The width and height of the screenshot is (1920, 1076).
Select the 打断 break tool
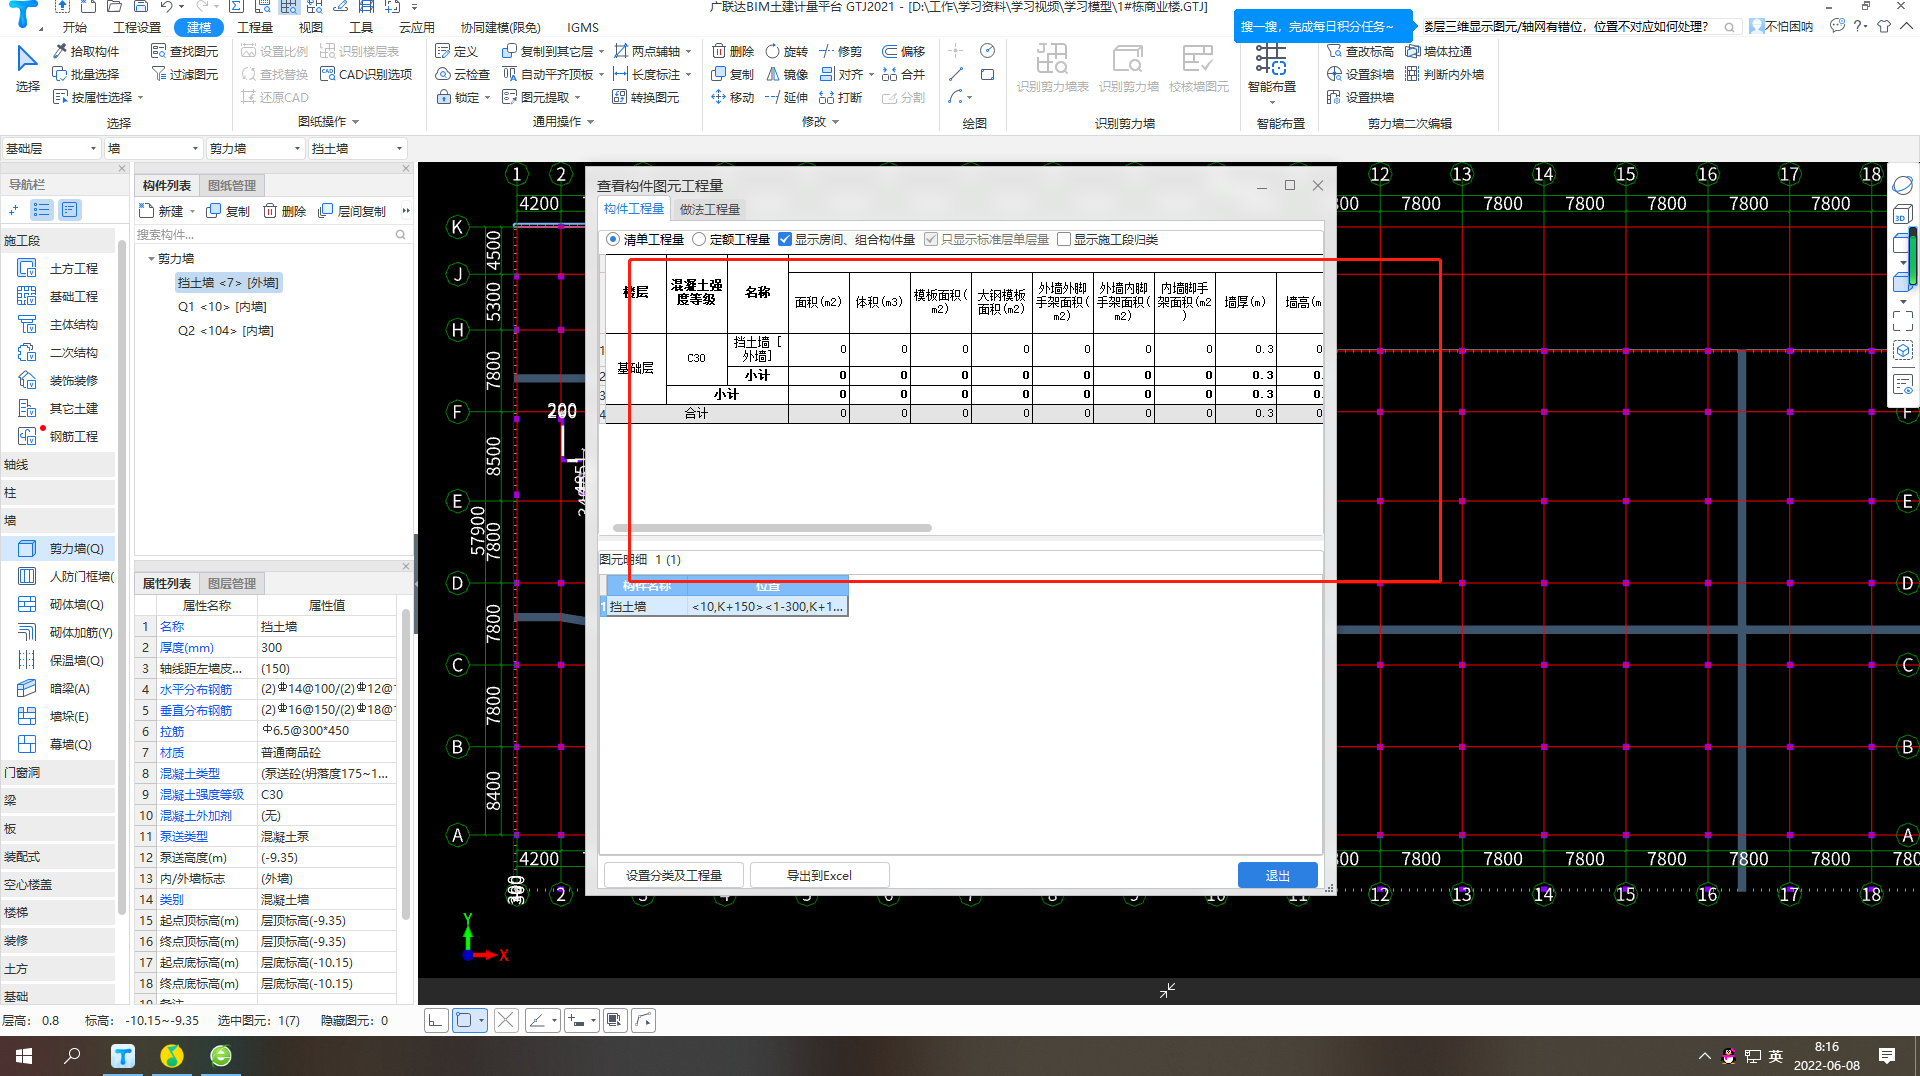tap(841, 97)
